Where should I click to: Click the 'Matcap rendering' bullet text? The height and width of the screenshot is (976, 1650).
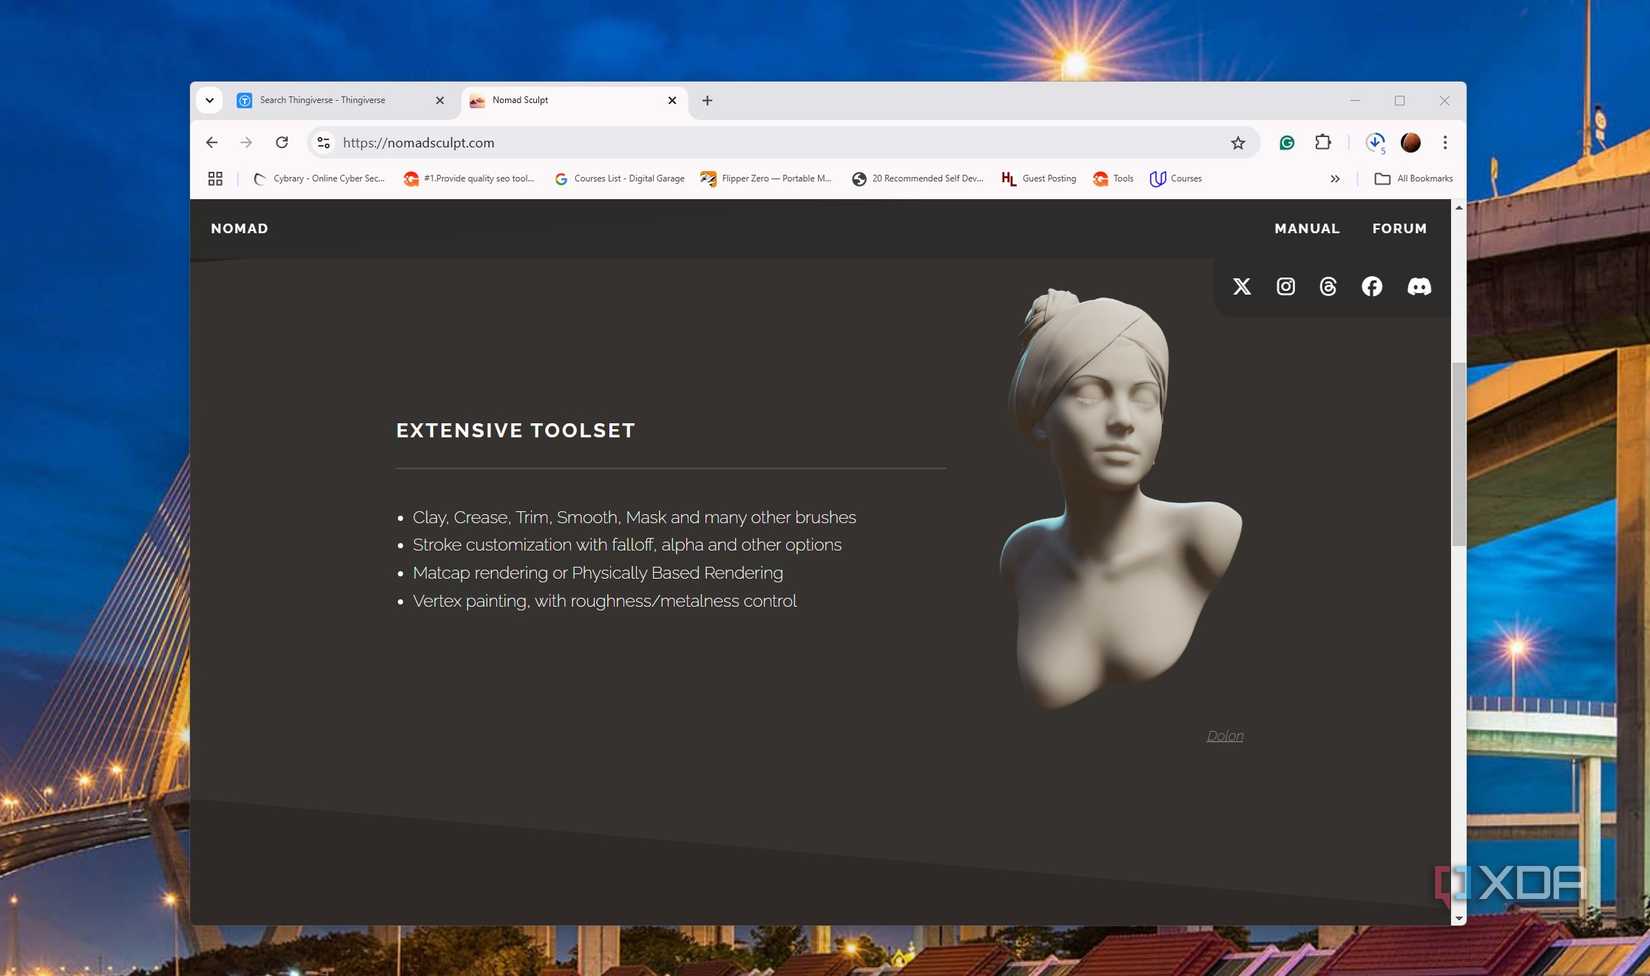(598, 573)
